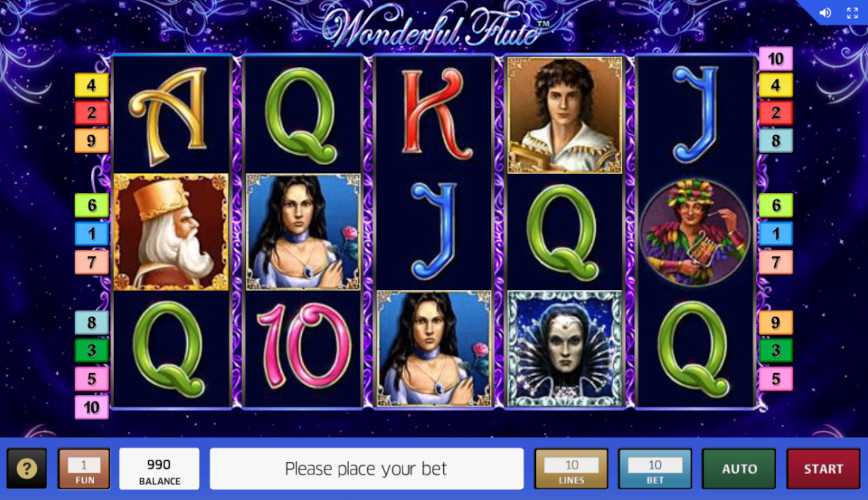This screenshot has height=500, width=868.
Task: Toggle the FUN mode selector
Action: pos(84,468)
